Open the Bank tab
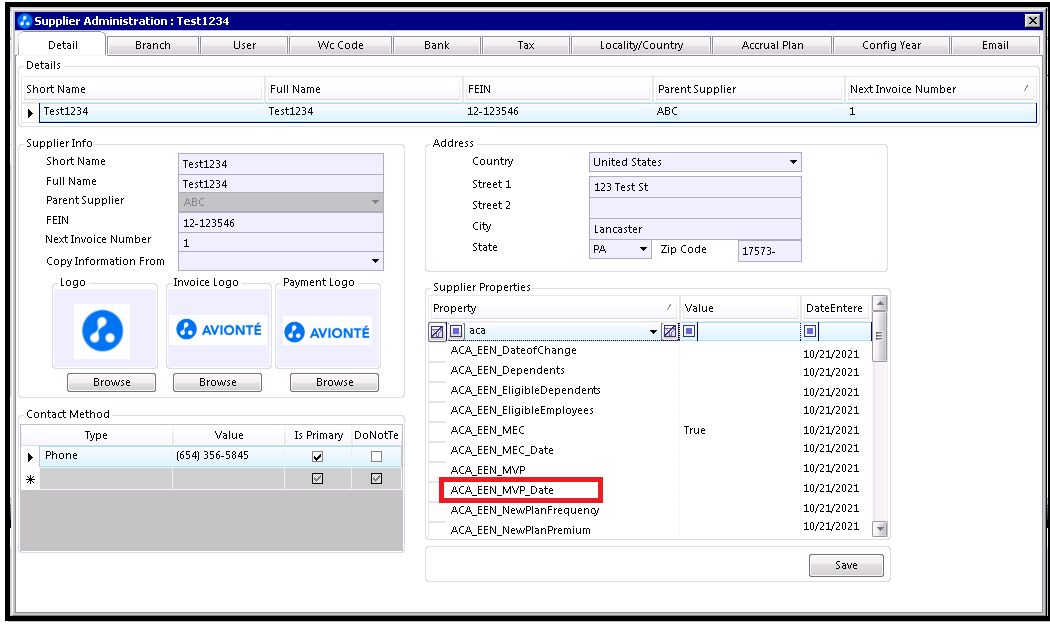Image resolution: width=1050 pixels, height=625 pixels. pos(437,46)
